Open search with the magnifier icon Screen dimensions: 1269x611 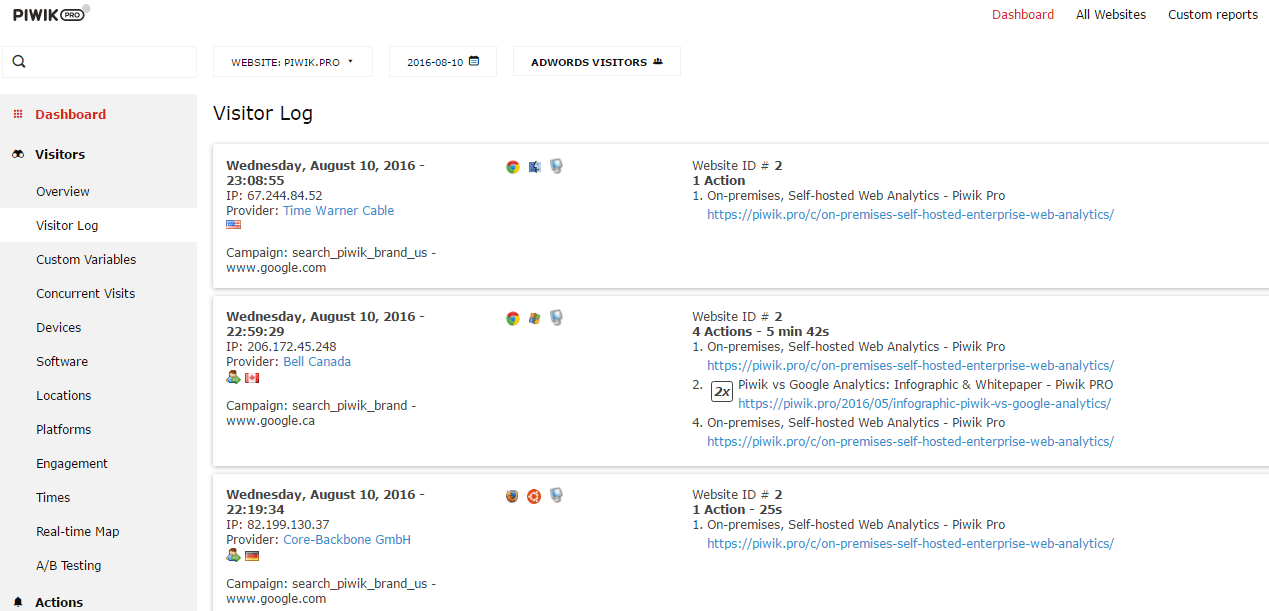point(18,62)
